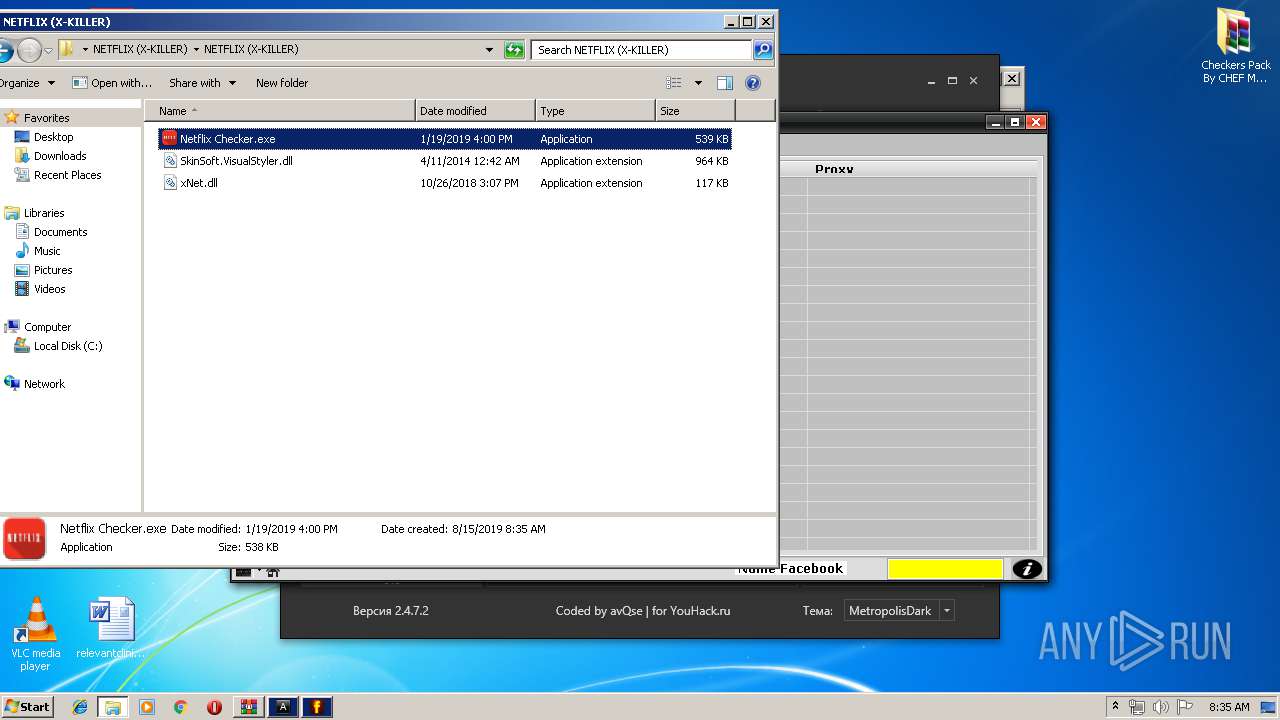The image size is (1280, 720).
Task: Click the '10/26/2018 3:07 PM' date cell
Action: tap(469, 183)
